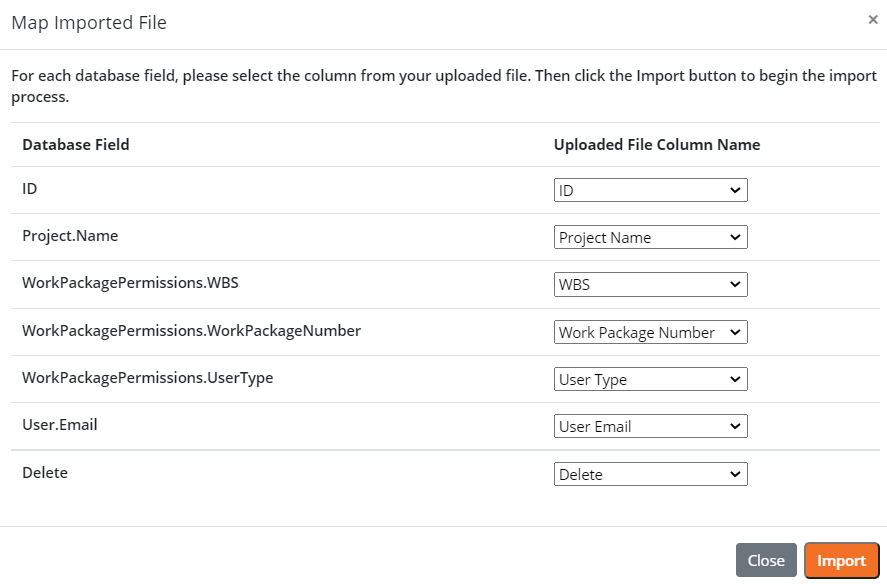This screenshot has width=887, height=584.
Task: Open the ID column dropdown
Action: (650, 190)
